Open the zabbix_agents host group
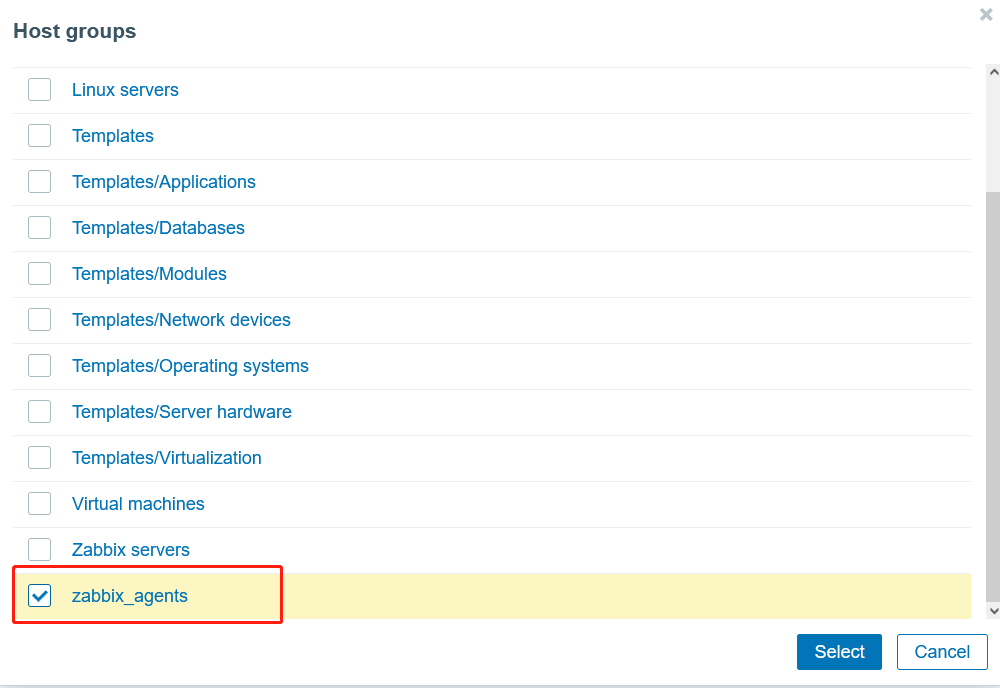The image size is (1000, 688). 130,595
